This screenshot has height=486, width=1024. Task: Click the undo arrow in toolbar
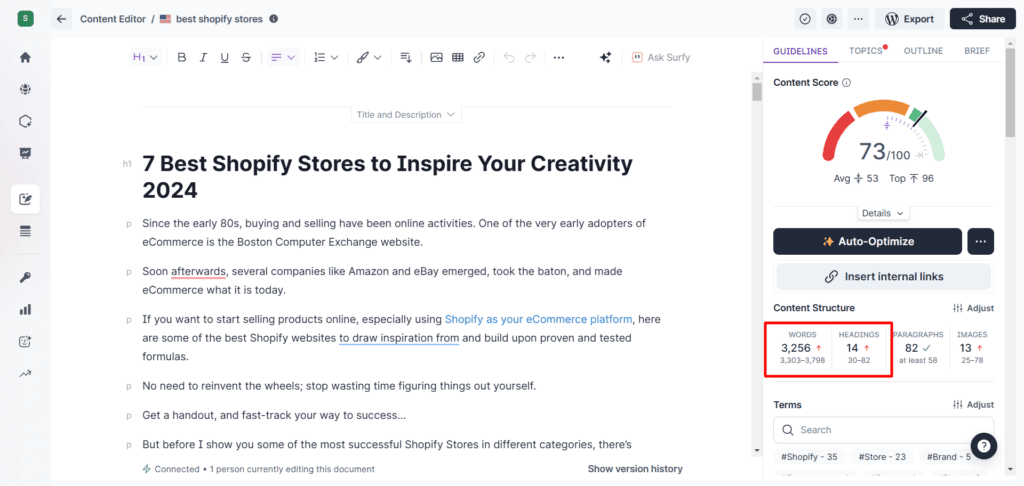tap(509, 57)
